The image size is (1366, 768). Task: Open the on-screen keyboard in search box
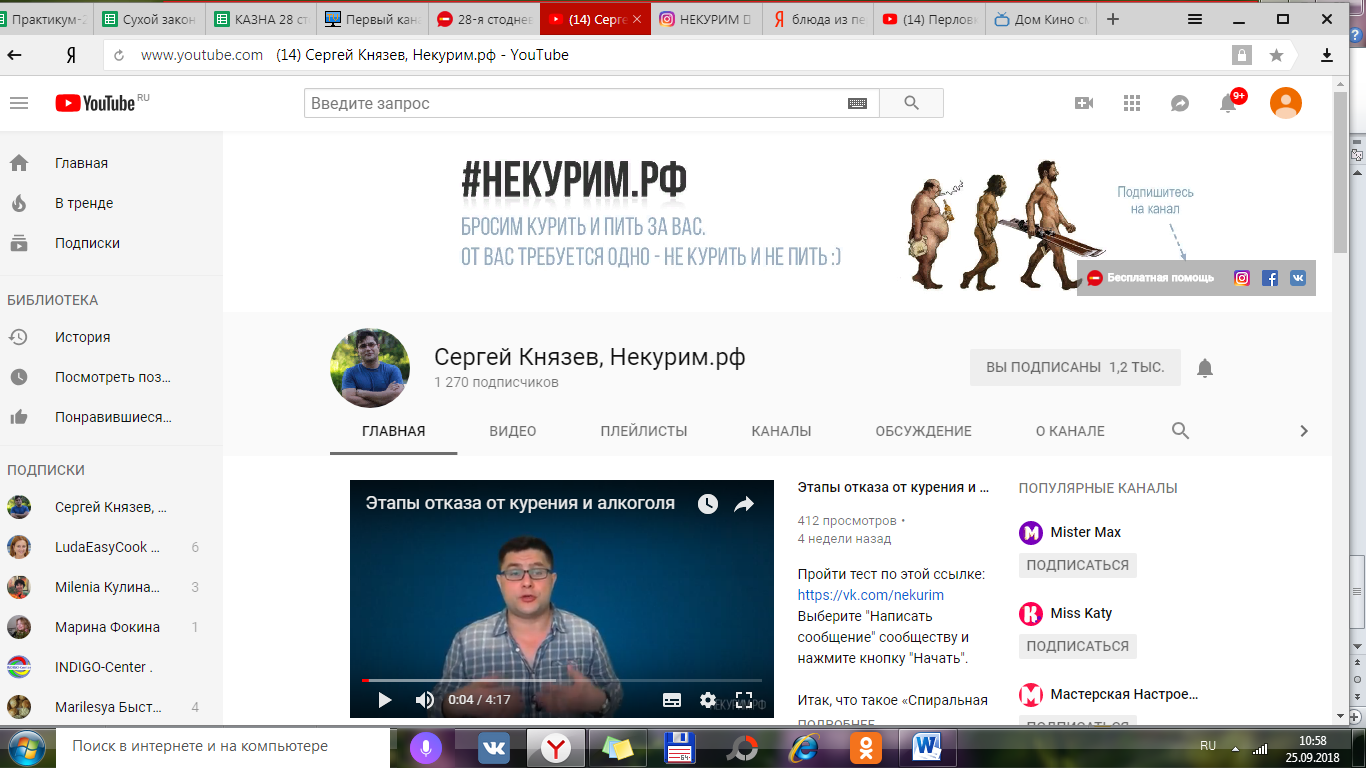click(x=857, y=103)
